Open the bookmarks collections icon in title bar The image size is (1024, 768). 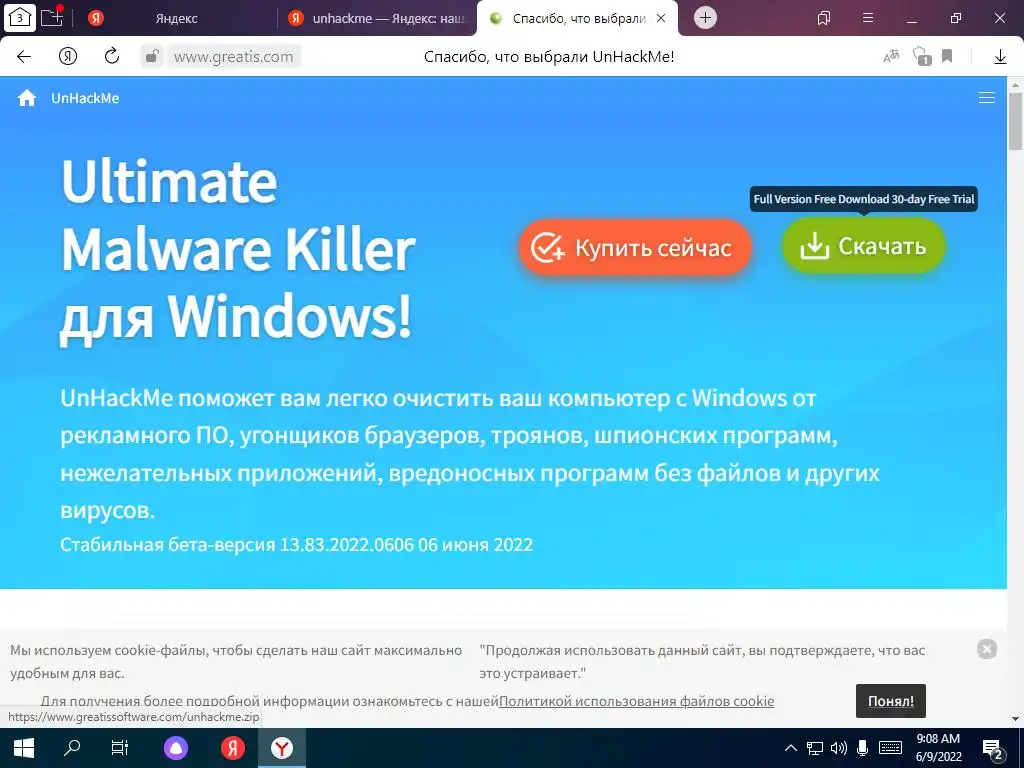tap(824, 18)
